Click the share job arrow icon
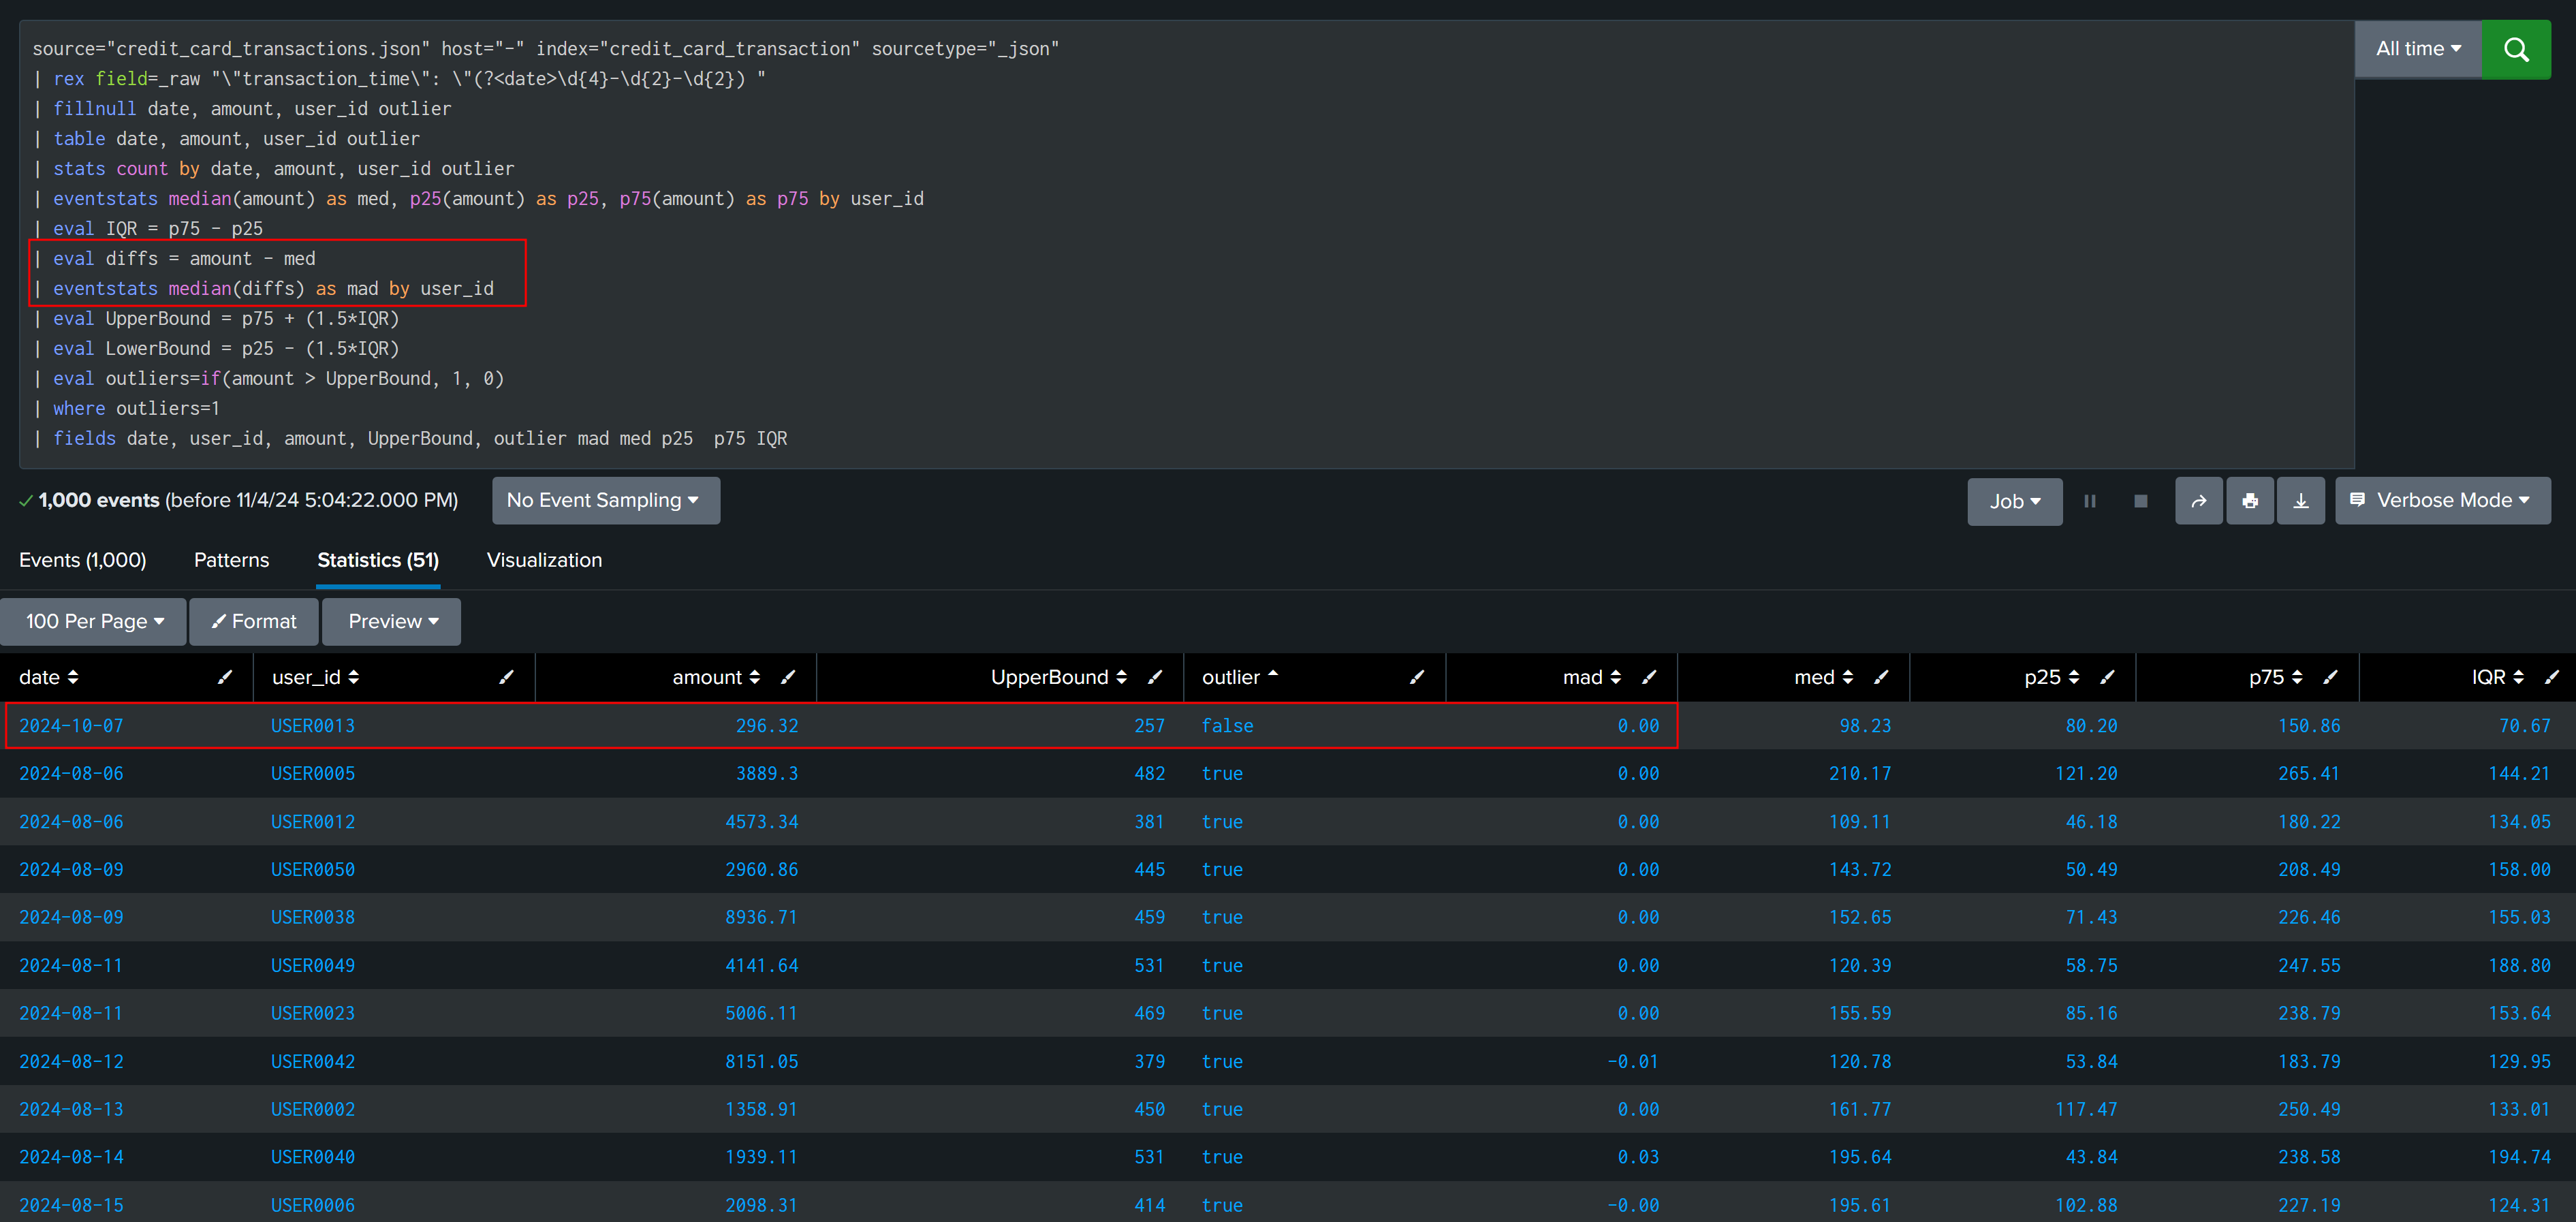2576x1222 pixels. tap(2198, 501)
